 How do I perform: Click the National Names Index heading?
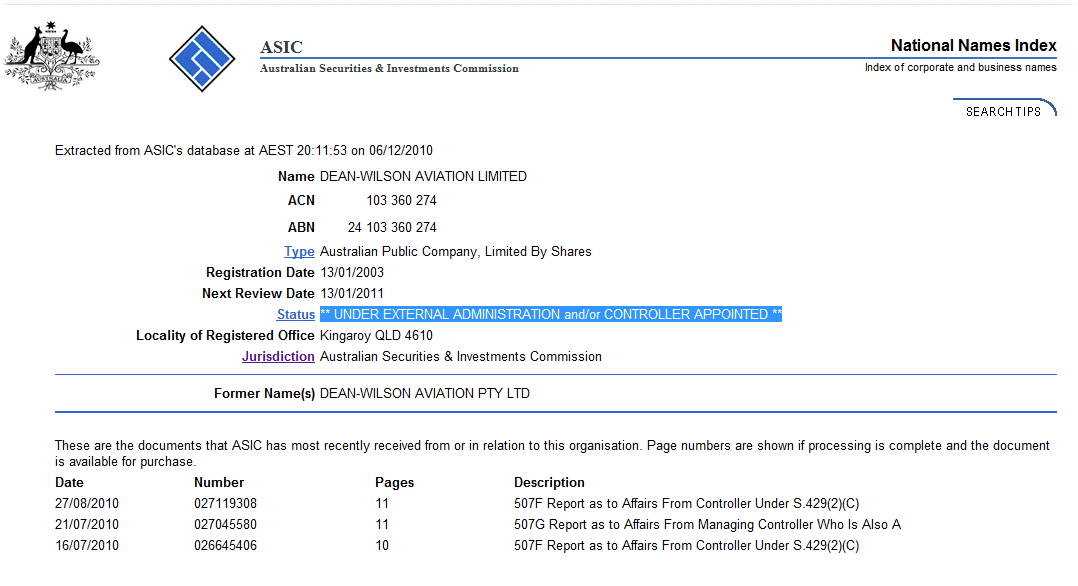click(x=974, y=45)
